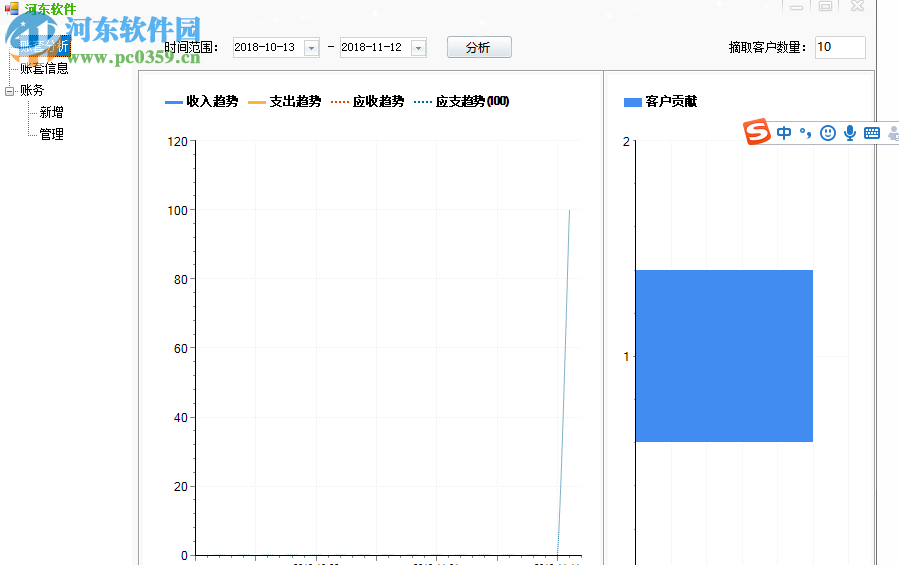Click the 100 label on trend chart axis
Image resolution: width=899 pixels, height=565 pixels.
(x=177, y=211)
